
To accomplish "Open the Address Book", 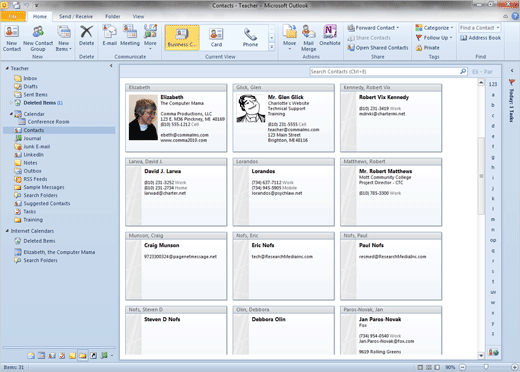I will [x=480, y=38].
